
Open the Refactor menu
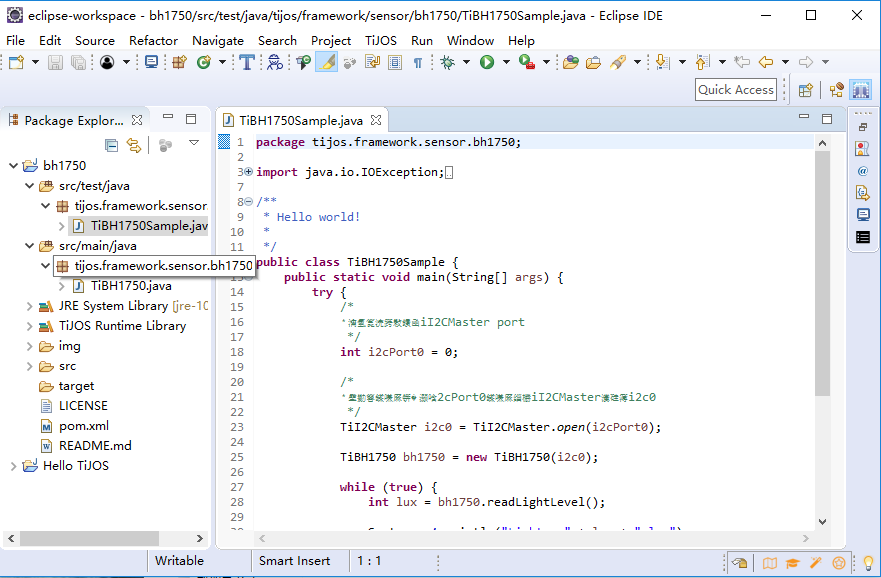click(x=153, y=40)
